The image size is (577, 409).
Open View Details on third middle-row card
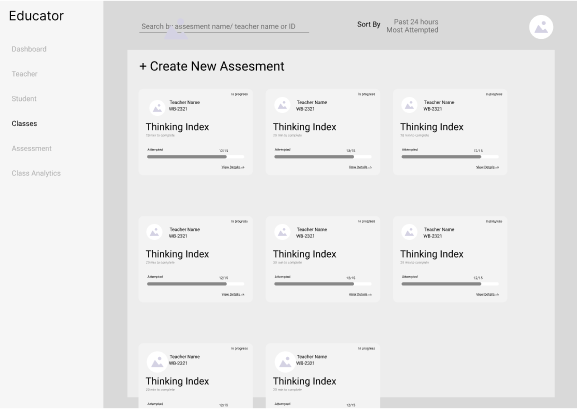click(487, 295)
